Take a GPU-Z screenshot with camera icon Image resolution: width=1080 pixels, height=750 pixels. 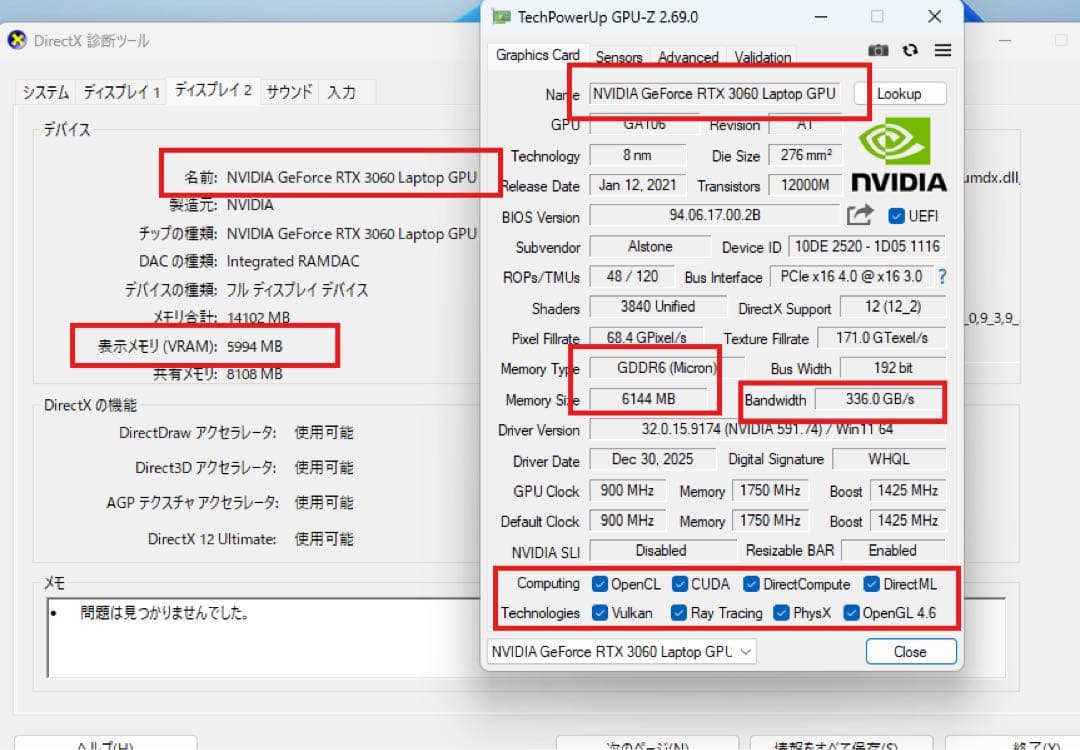point(878,50)
